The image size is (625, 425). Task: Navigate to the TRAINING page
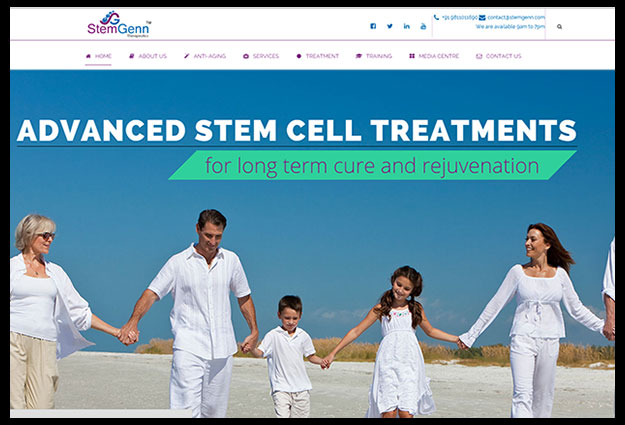click(374, 56)
